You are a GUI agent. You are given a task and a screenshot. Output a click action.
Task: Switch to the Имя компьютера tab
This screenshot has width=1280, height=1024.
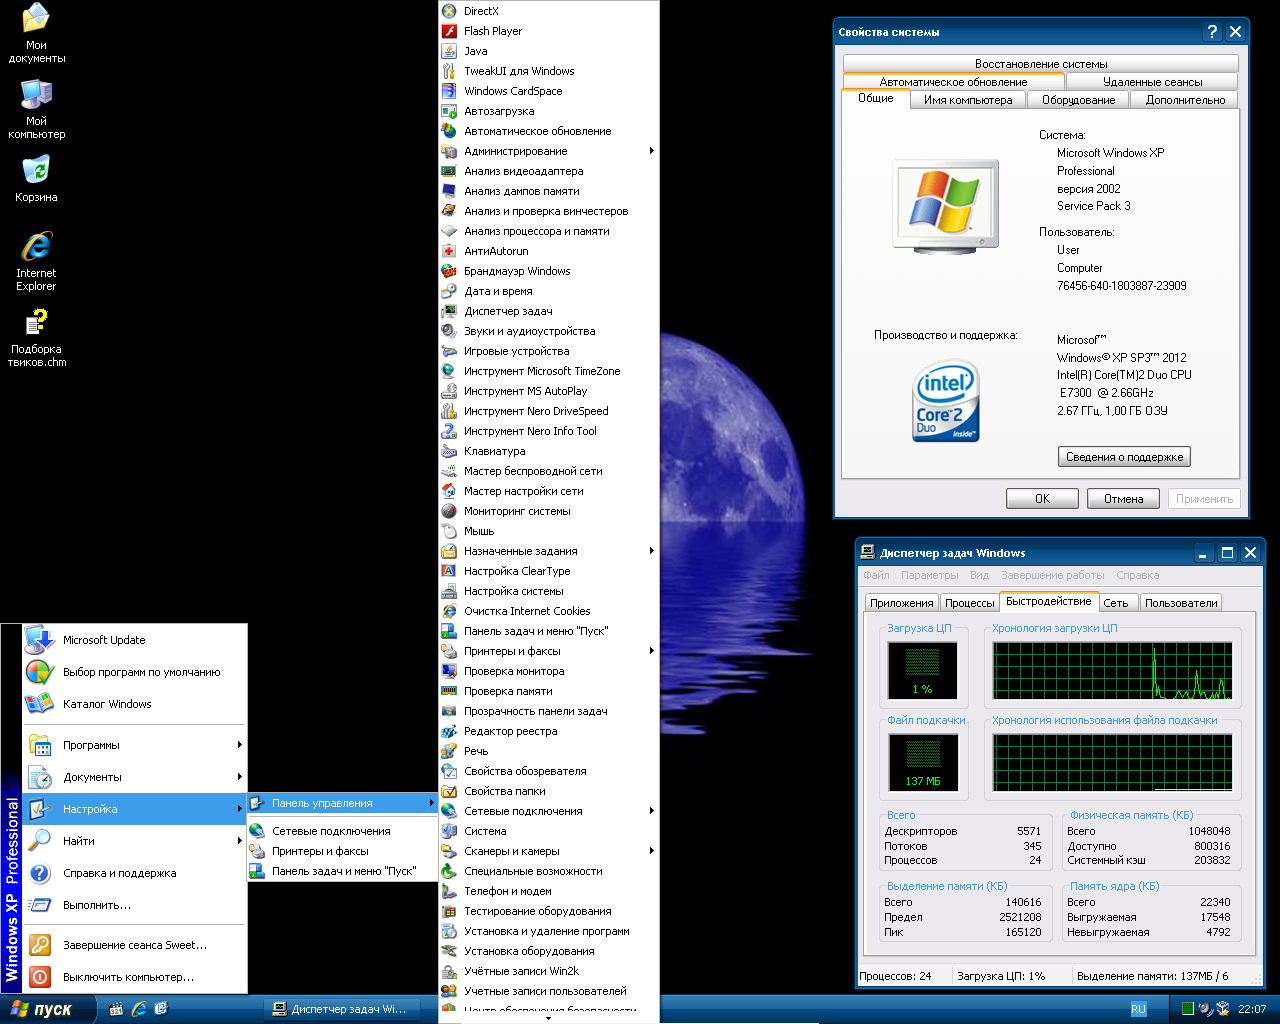click(x=968, y=100)
